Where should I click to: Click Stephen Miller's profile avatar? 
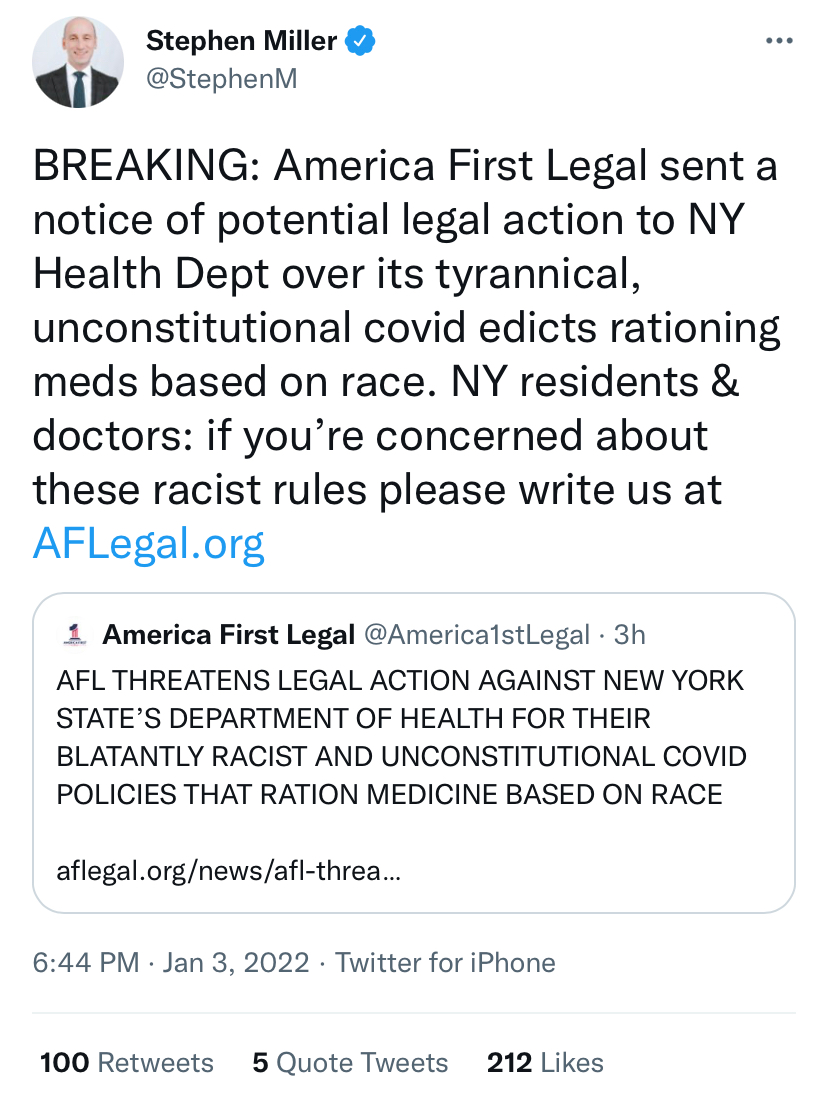point(78,62)
